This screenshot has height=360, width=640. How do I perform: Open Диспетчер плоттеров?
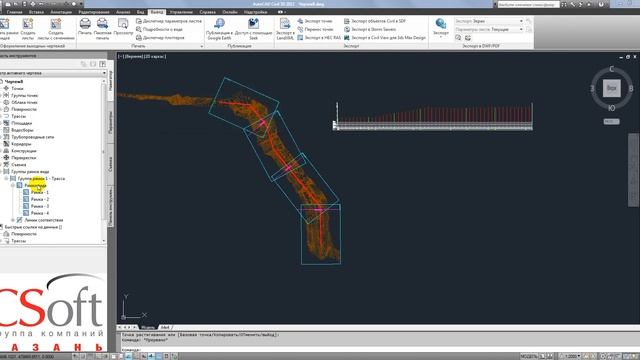(160, 38)
